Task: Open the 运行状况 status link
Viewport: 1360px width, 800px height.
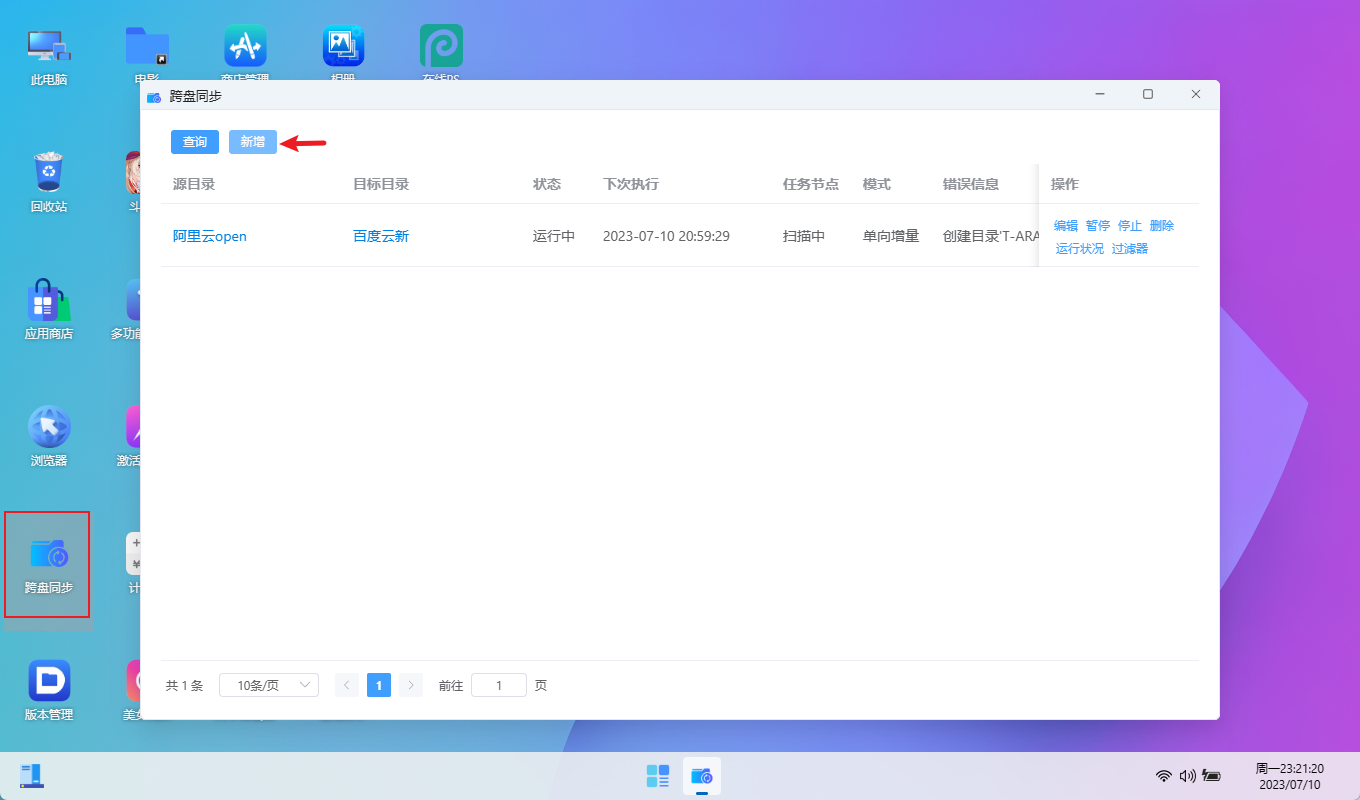Action: click(x=1079, y=247)
